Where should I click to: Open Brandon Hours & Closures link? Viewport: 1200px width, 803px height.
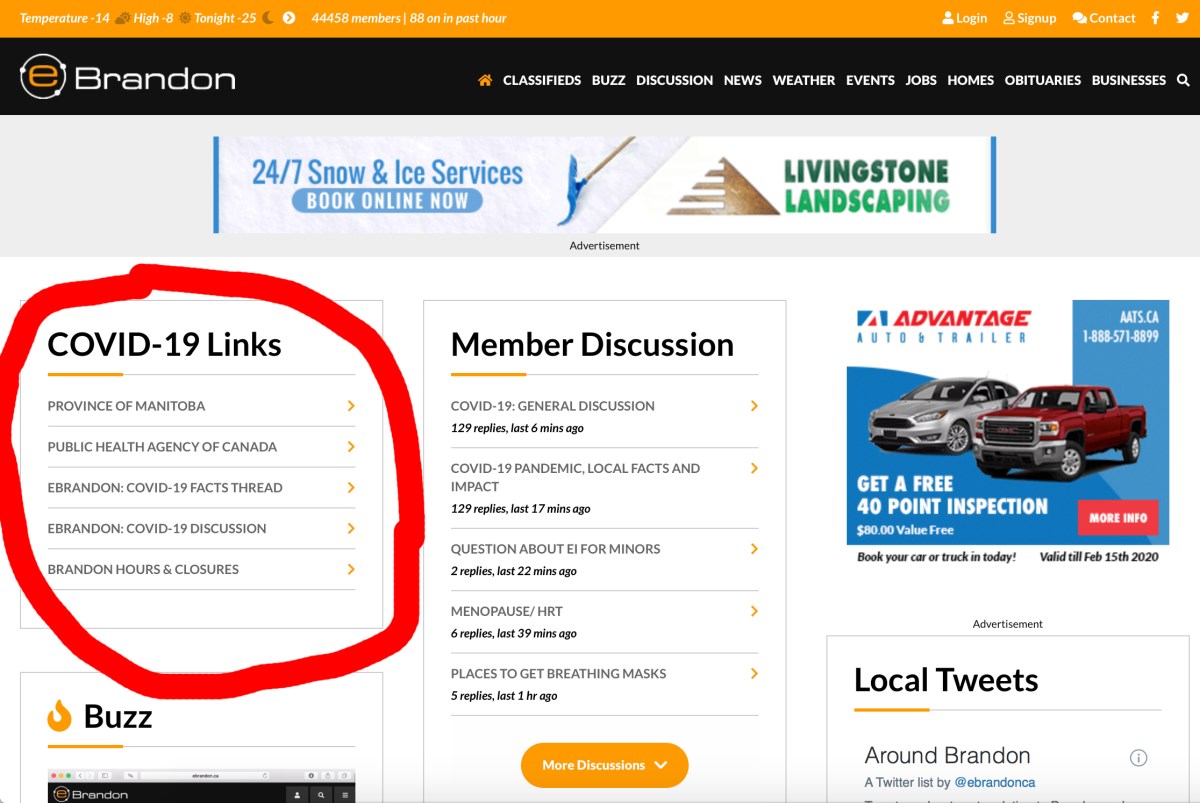pos(143,569)
